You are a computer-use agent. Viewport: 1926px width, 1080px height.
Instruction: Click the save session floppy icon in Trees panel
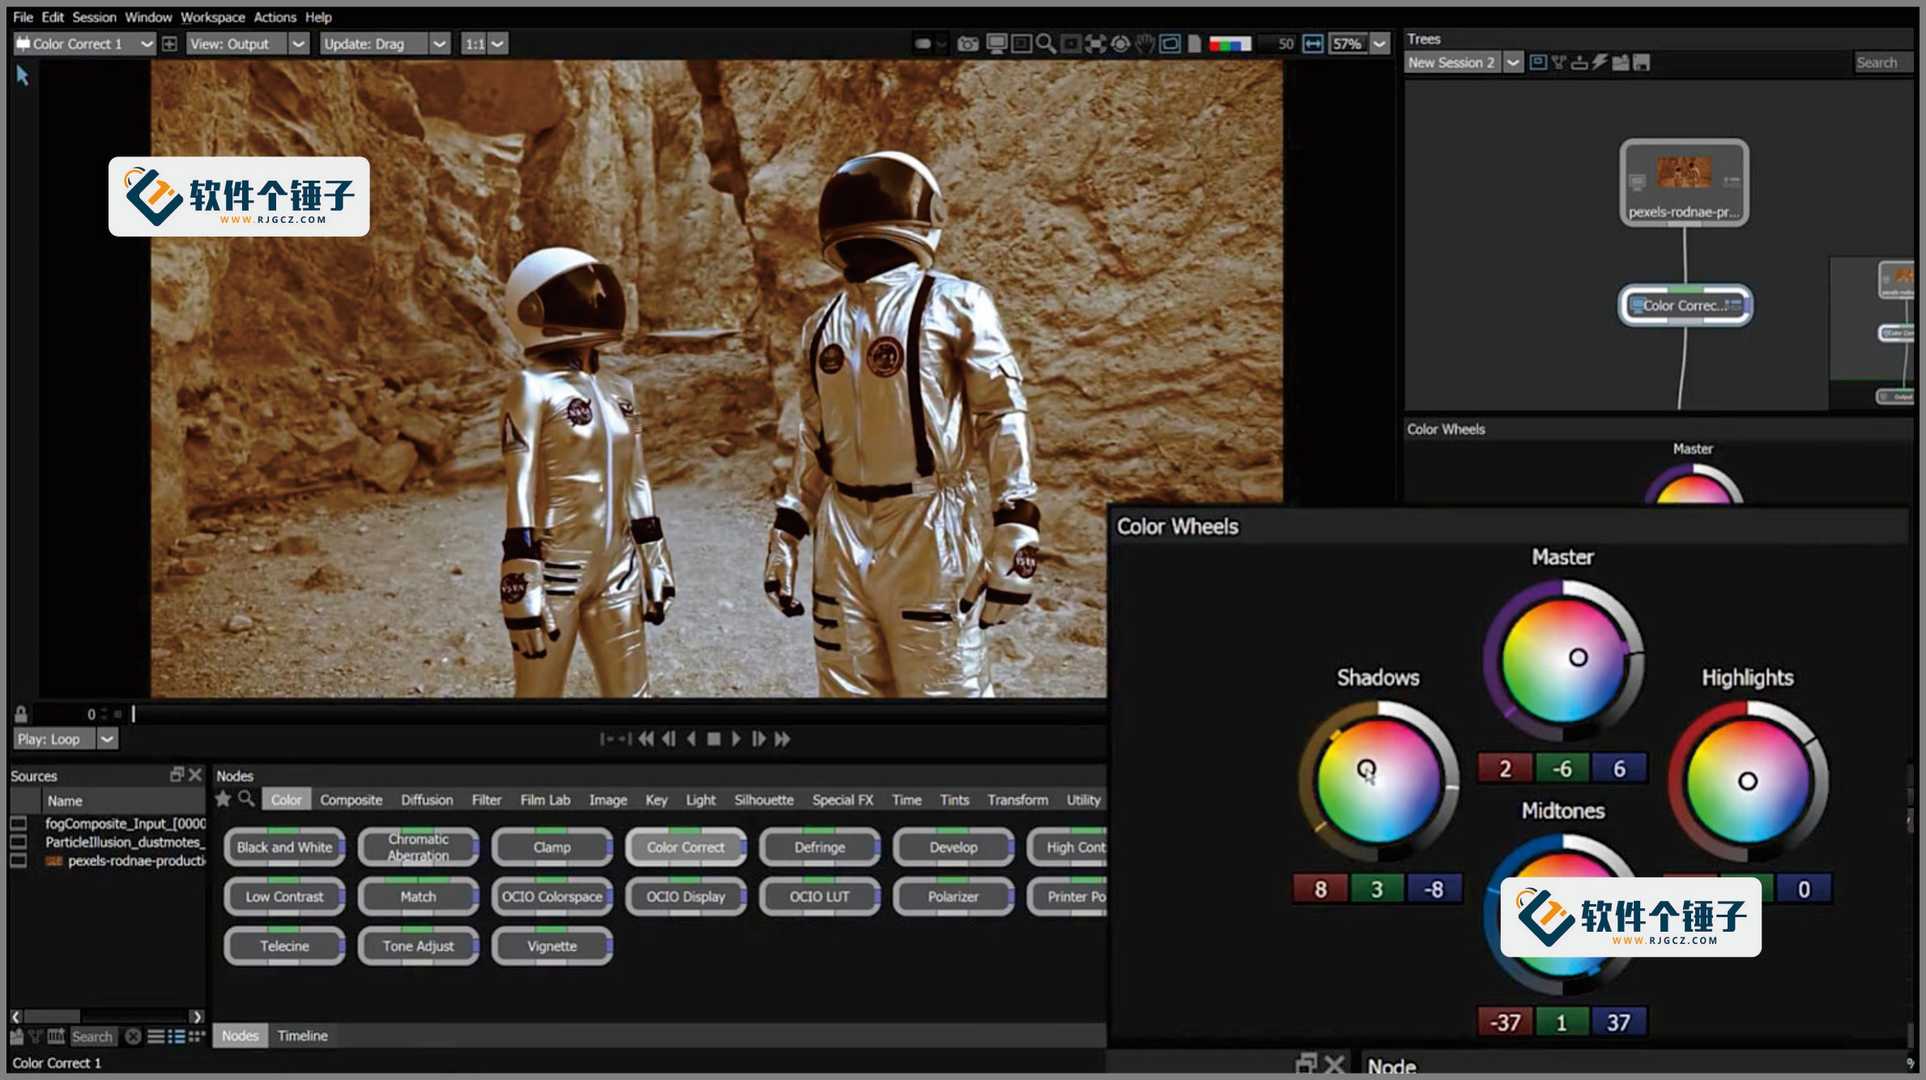click(x=1641, y=62)
